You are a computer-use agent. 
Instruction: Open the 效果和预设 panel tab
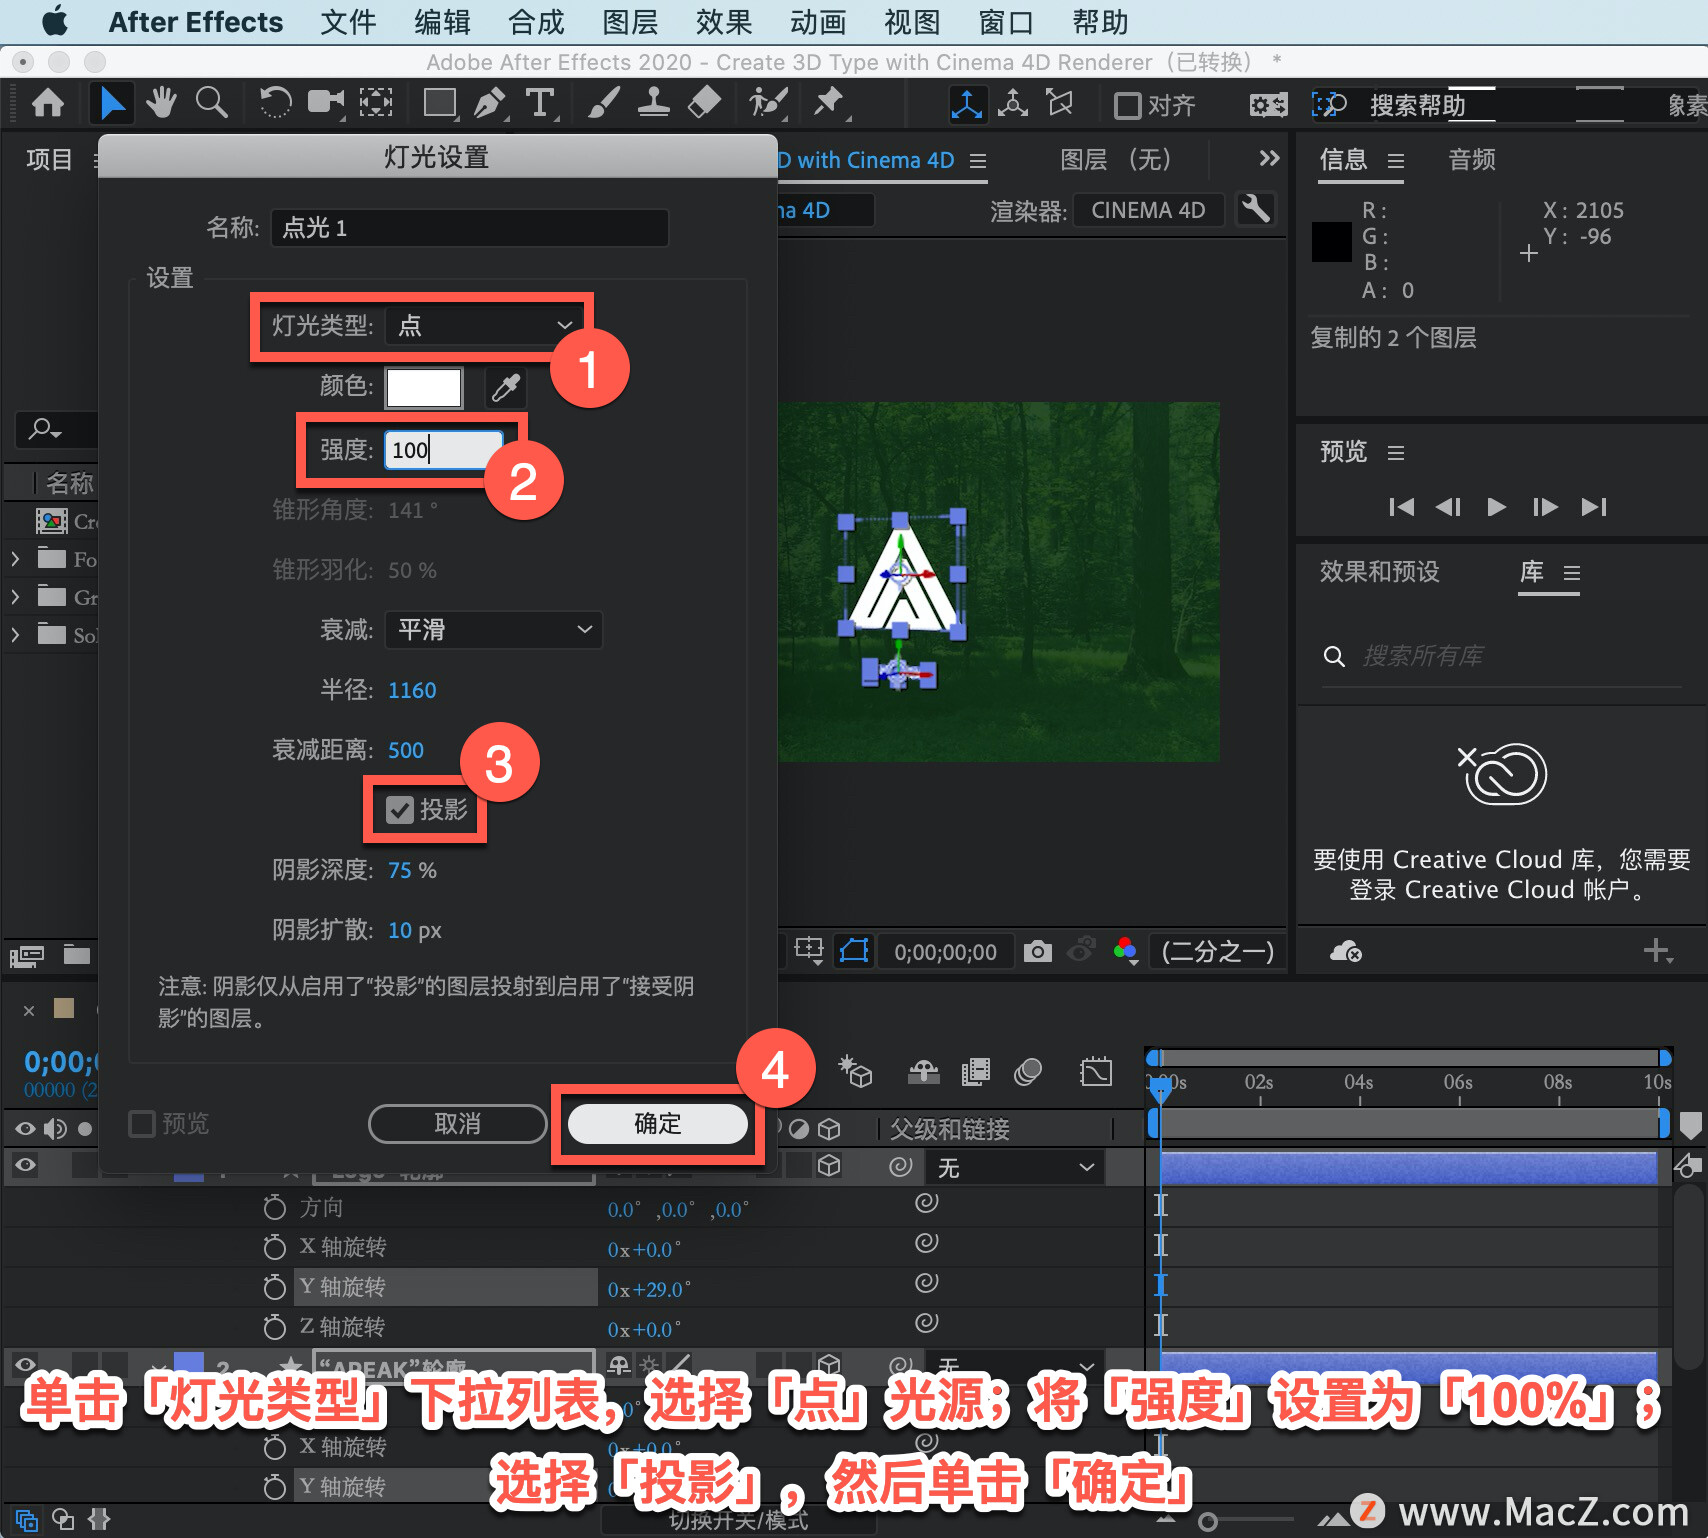click(1379, 572)
